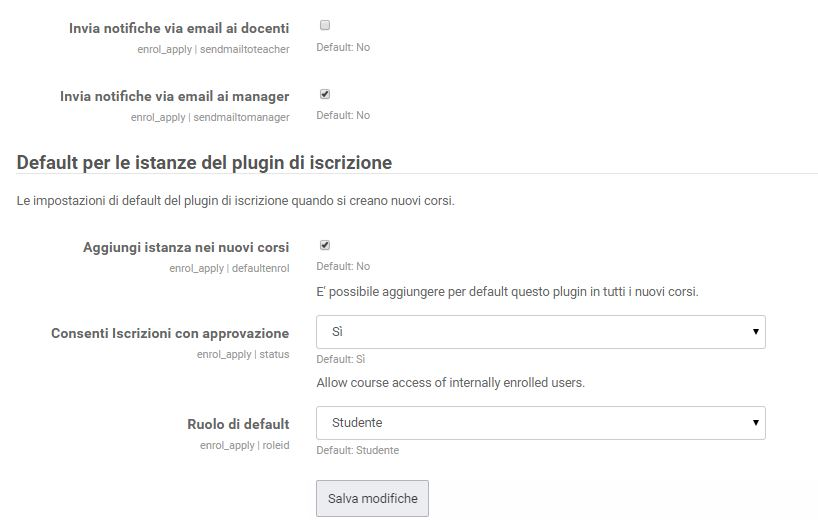This screenshot has width=818, height=528.
Task: Open the Consenti Iscrizioni con approvazione dropdown
Action: pyautogui.click(x=540, y=332)
